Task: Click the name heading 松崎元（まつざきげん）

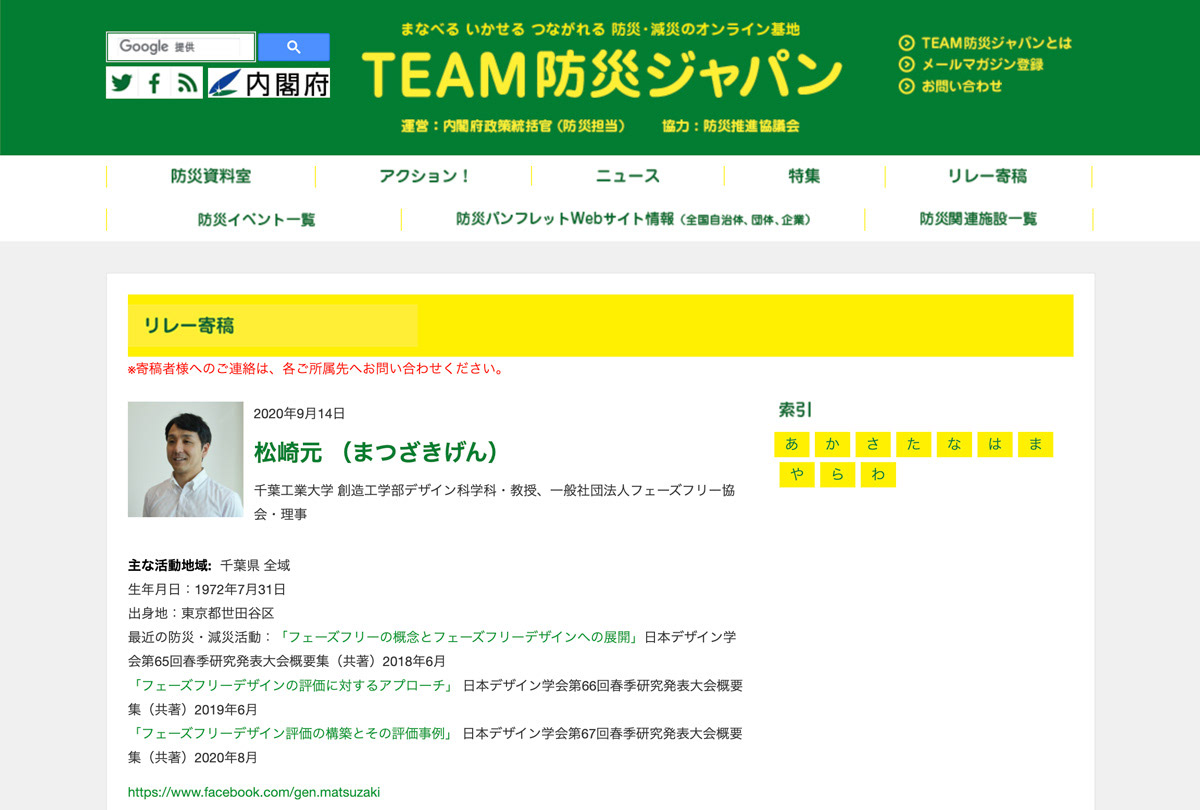Action: click(x=377, y=452)
